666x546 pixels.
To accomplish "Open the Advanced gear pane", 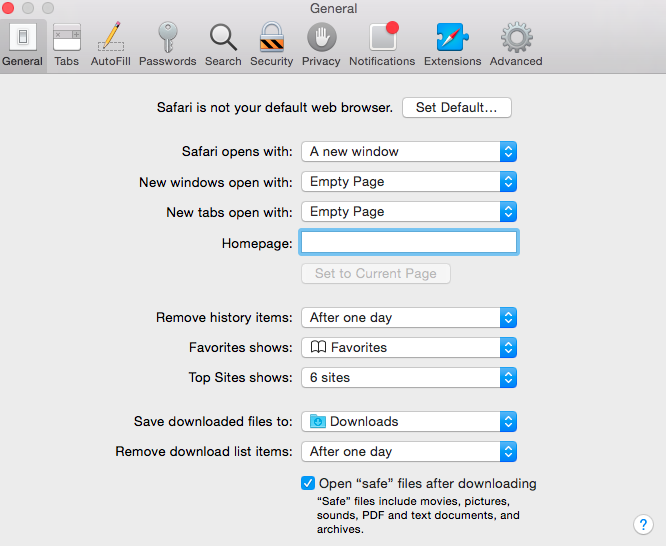I will tap(516, 45).
